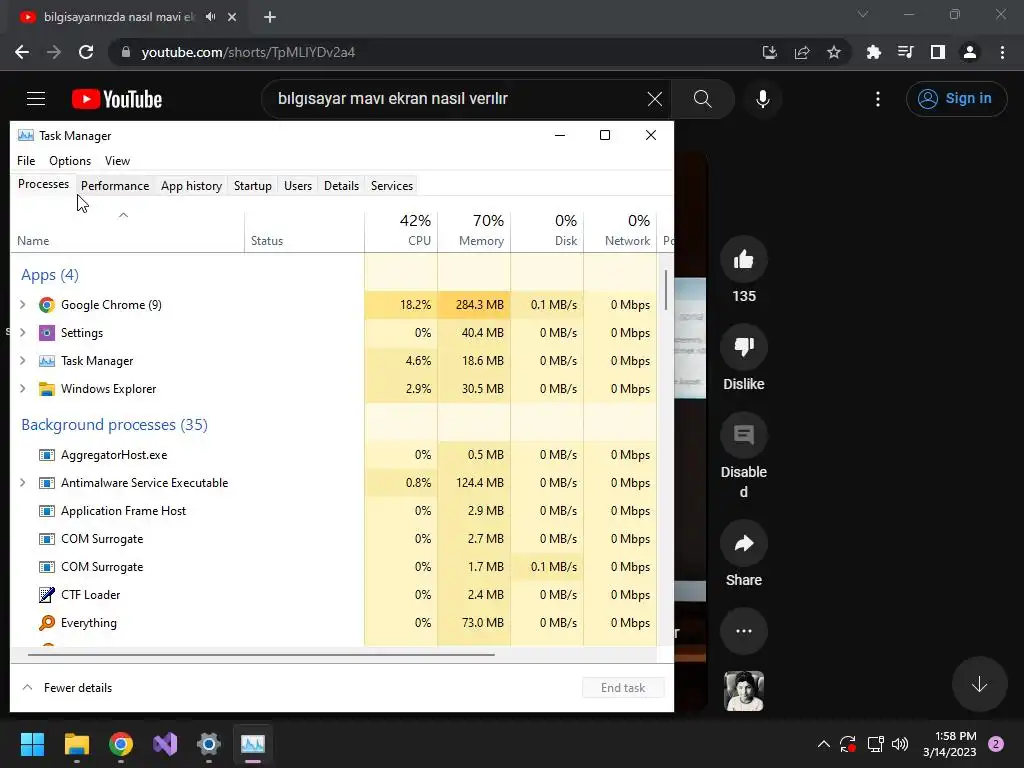Sort by Name column header
The width and height of the screenshot is (1024, 768).
pyautogui.click(x=127, y=231)
